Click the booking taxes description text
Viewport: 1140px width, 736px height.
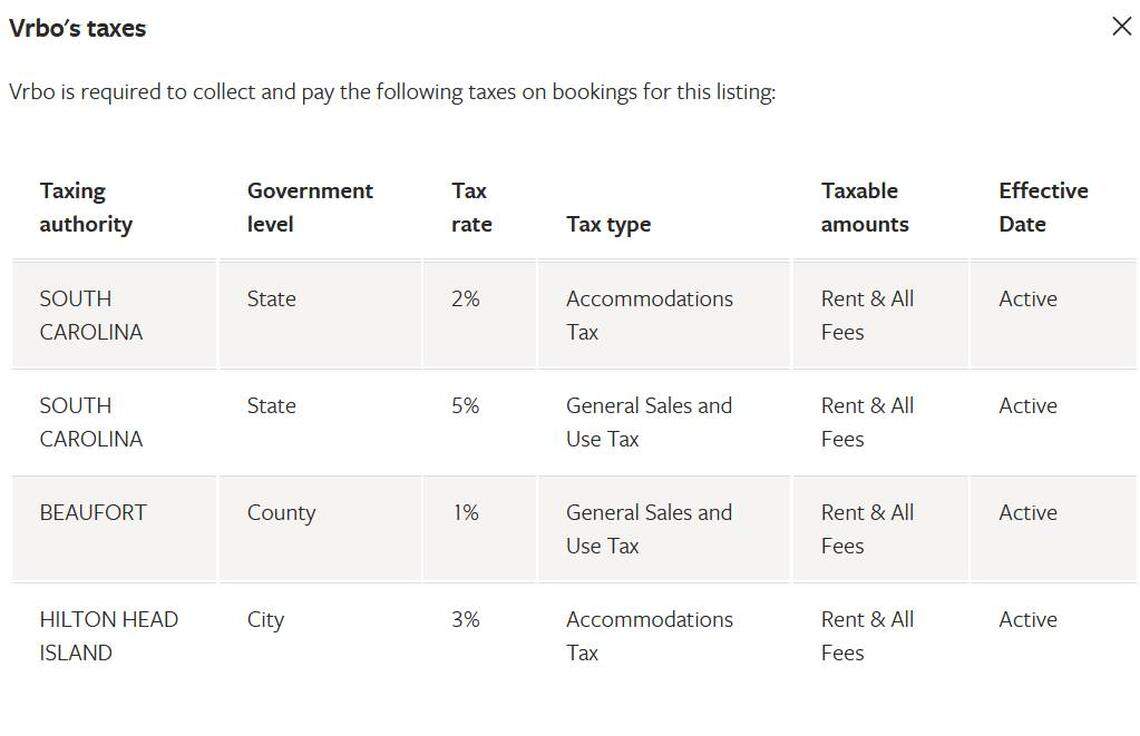394,91
